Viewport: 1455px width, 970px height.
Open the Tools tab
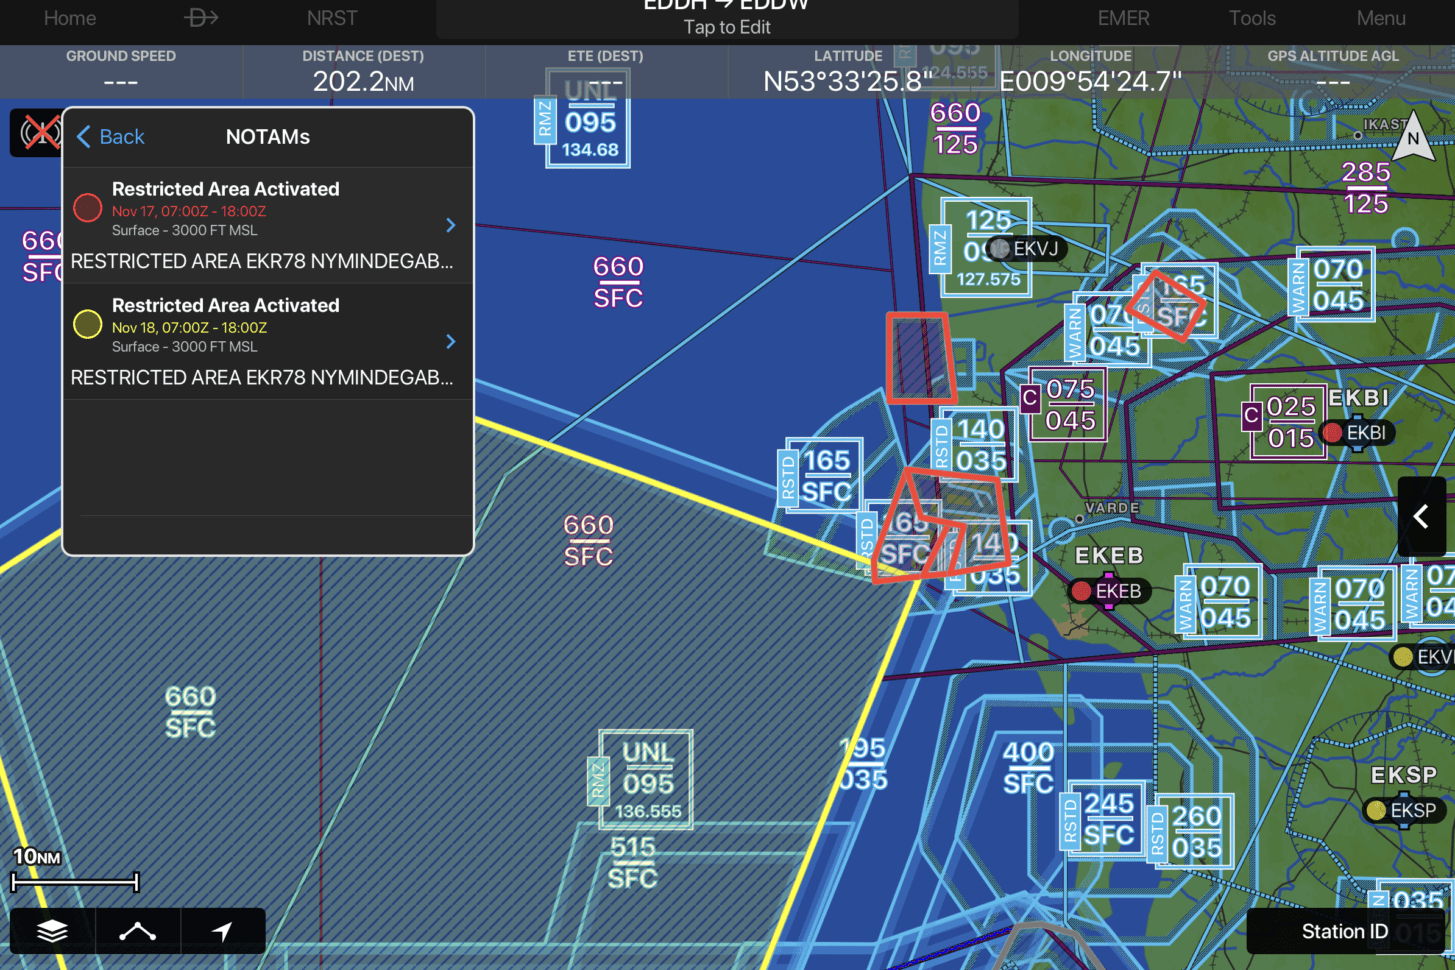(x=1252, y=18)
